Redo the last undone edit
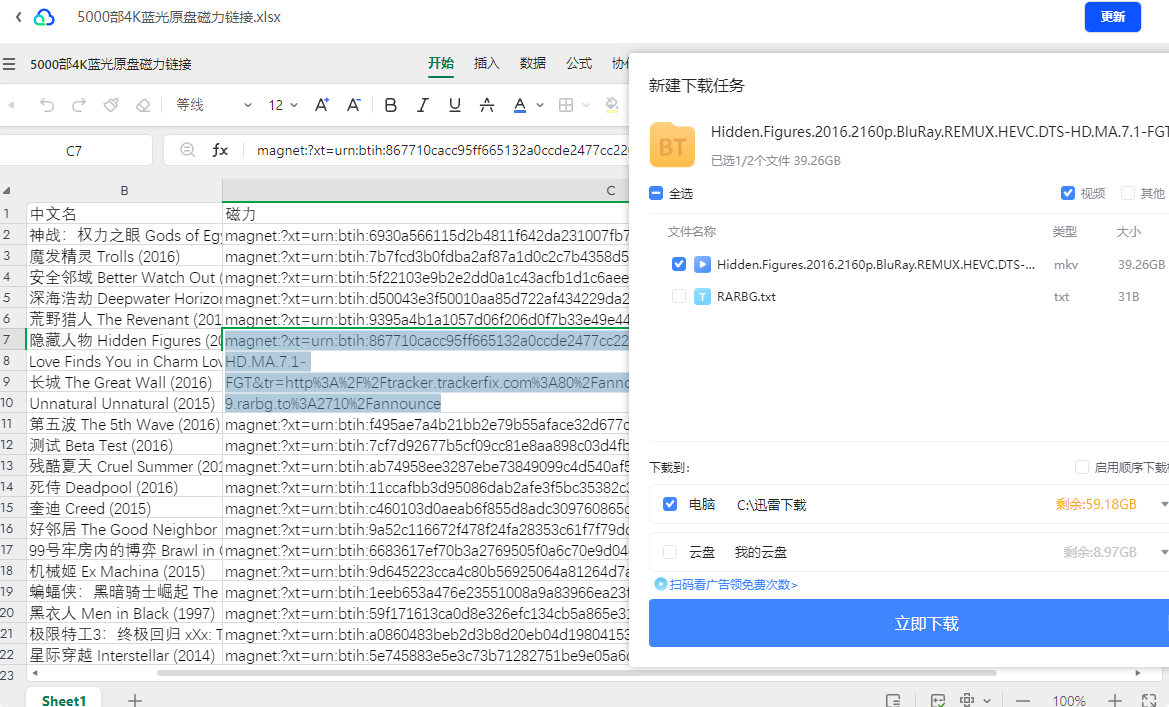 point(78,105)
